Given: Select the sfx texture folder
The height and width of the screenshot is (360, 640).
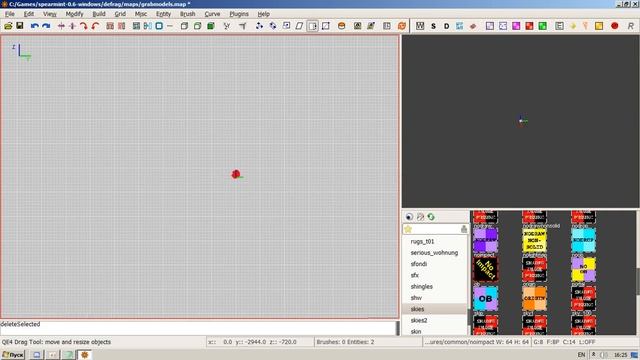Looking at the screenshot, I should [435, 275].
